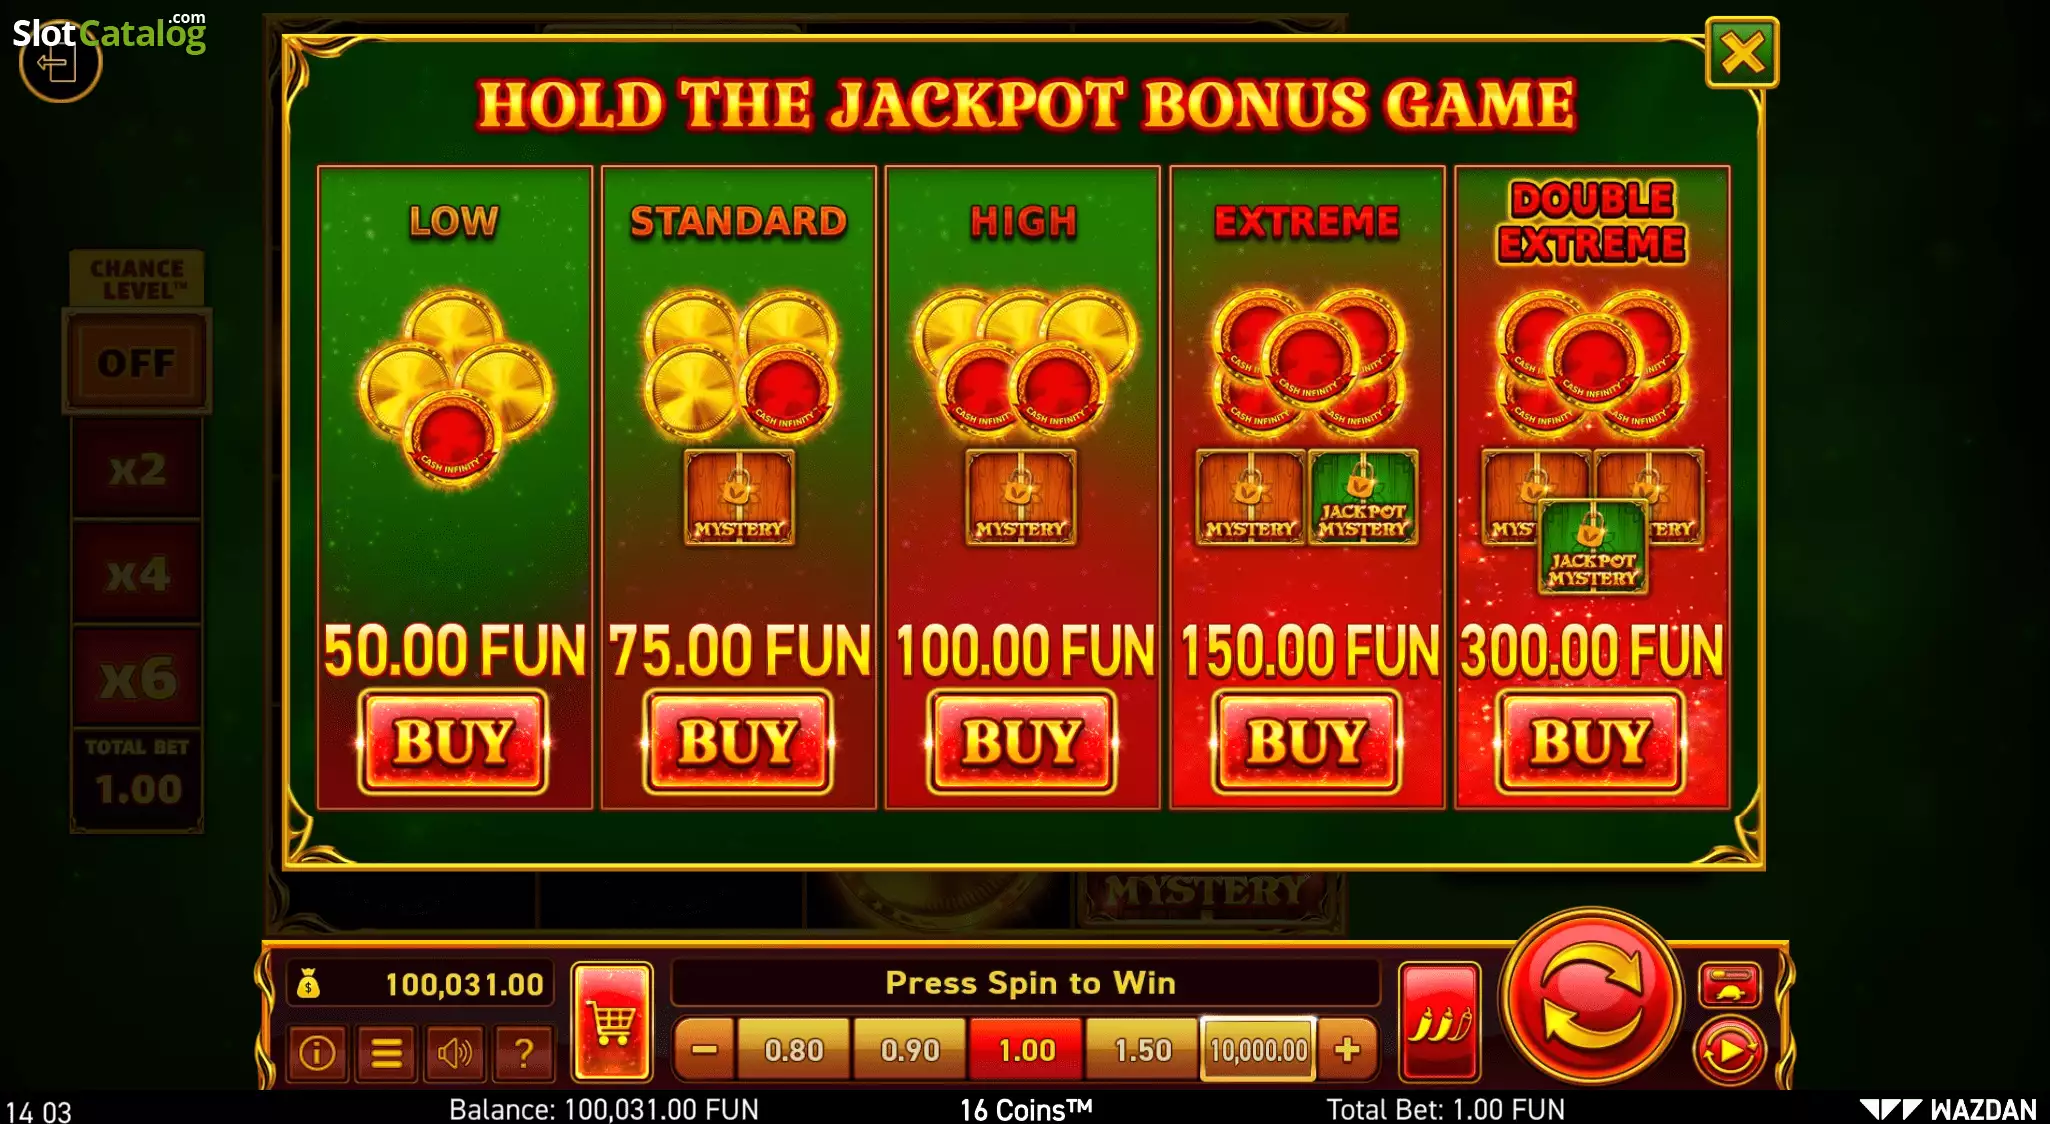Buy the Low bonus for 50.00 FUN
The height and width of the screenshot is (1124, 2050).
[454, 742]
